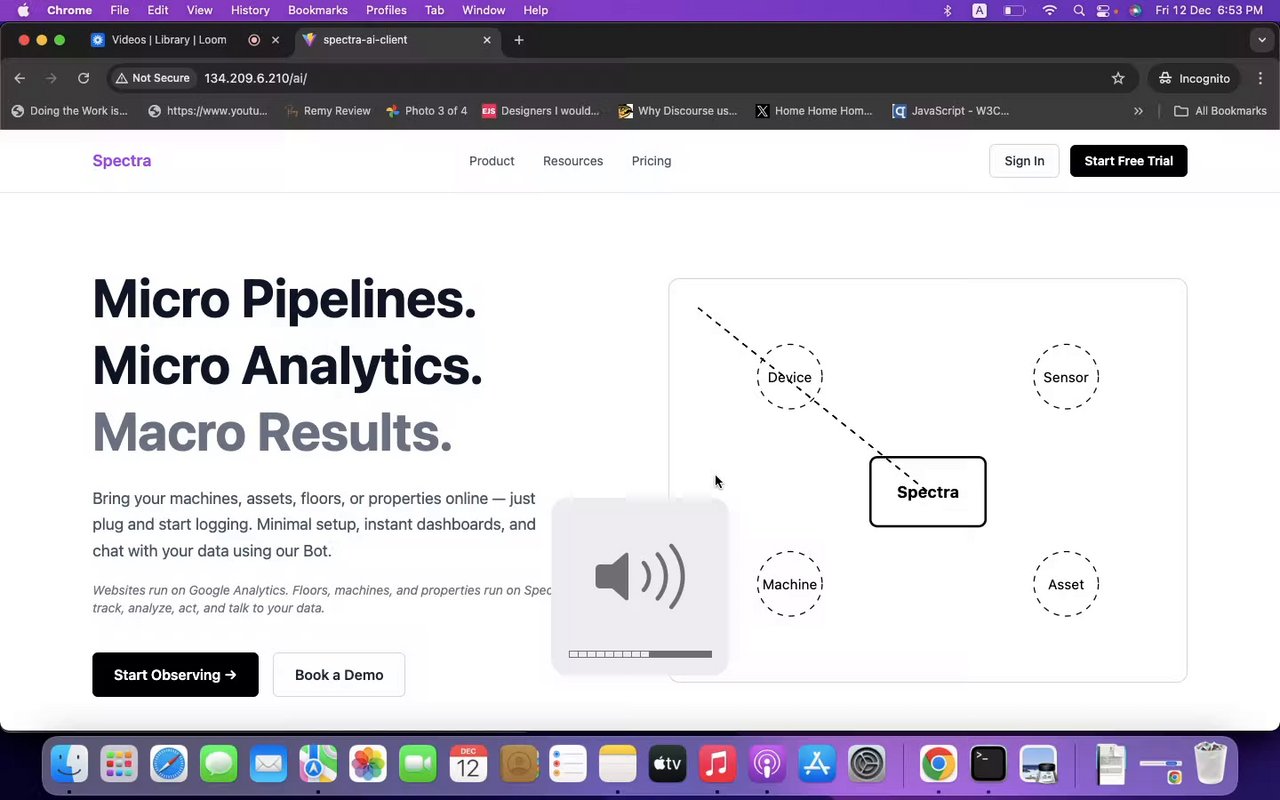Screen dimensions: 1280x800
Task: Close the spectra-ai-client tab
Action: pyautogui.click(x=487, y=40)
